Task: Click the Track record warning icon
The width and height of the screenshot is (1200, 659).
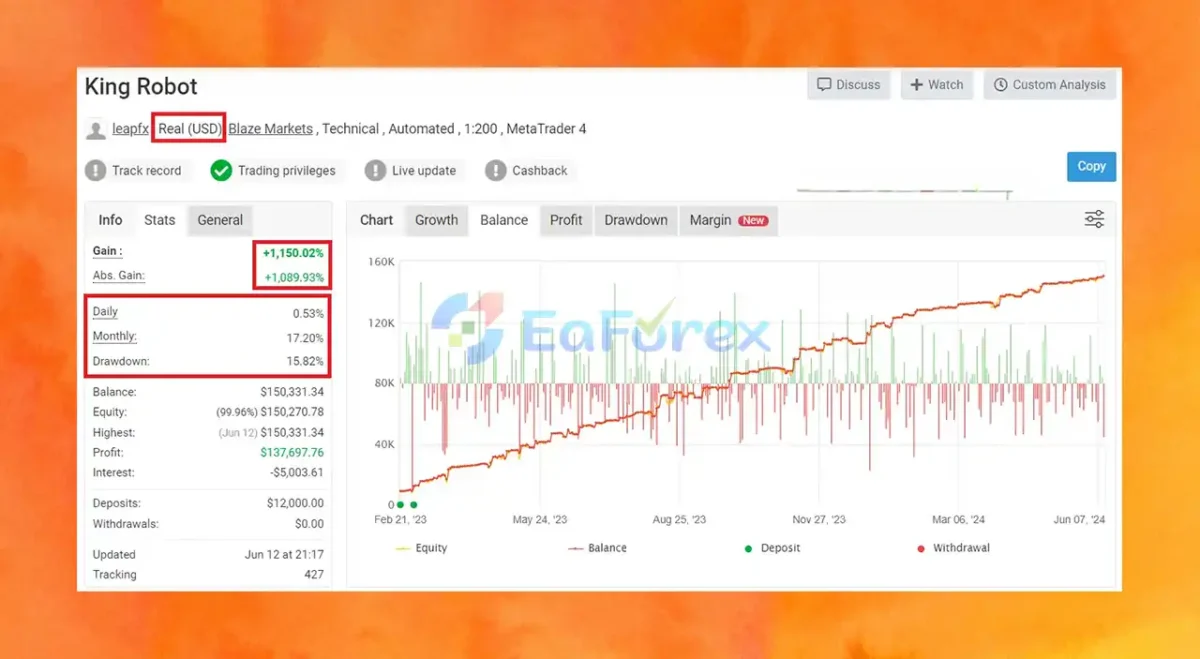Action: coord(96,171)
